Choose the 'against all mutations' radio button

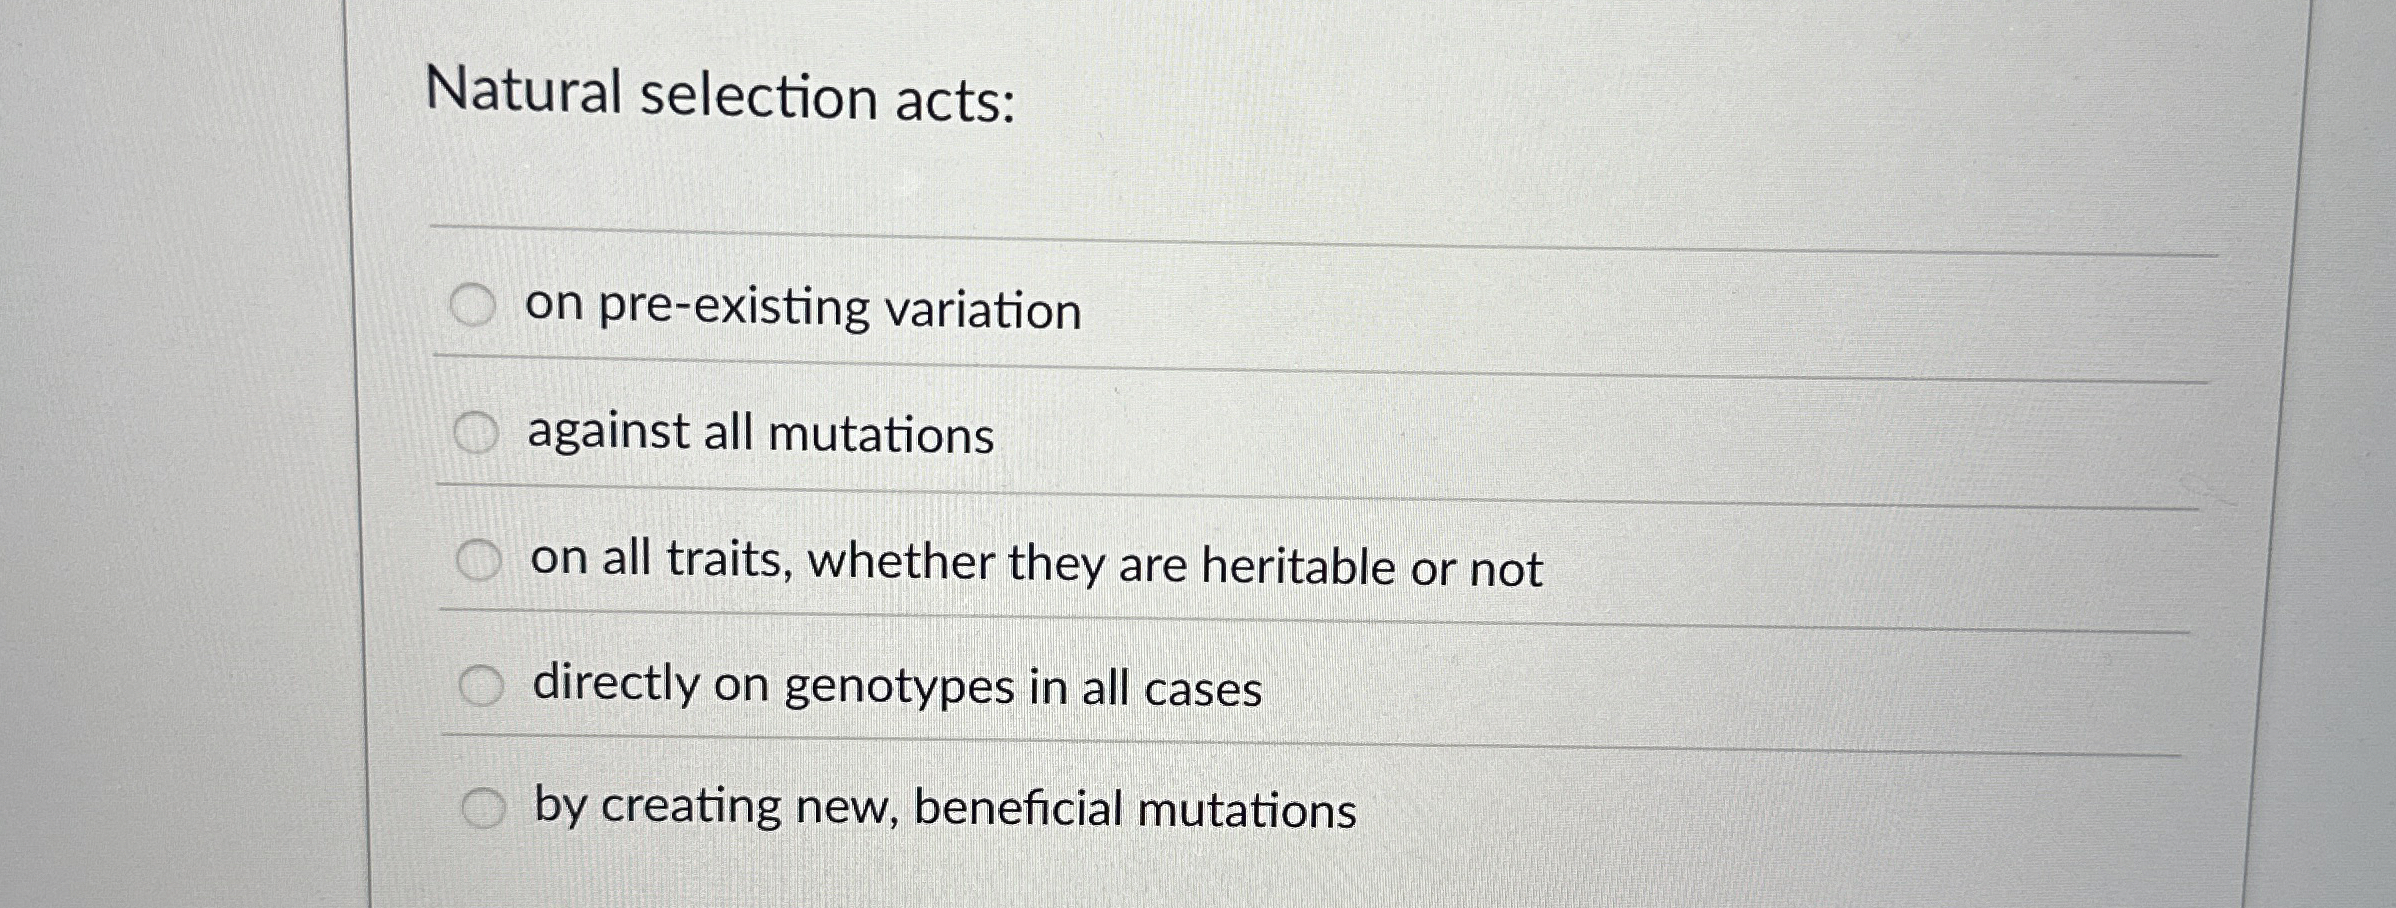pyautogui.click(x=475, y=433)
